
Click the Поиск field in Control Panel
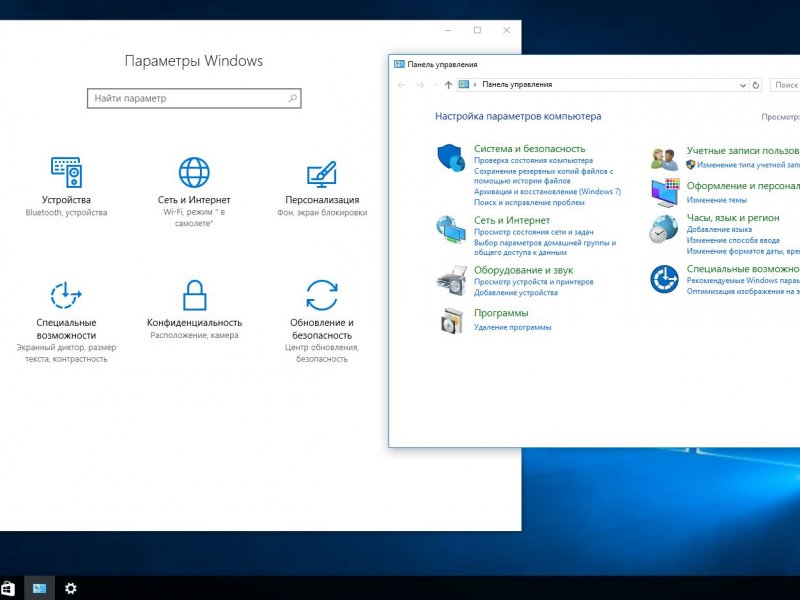pyautogui.click(x=785, y=85)
